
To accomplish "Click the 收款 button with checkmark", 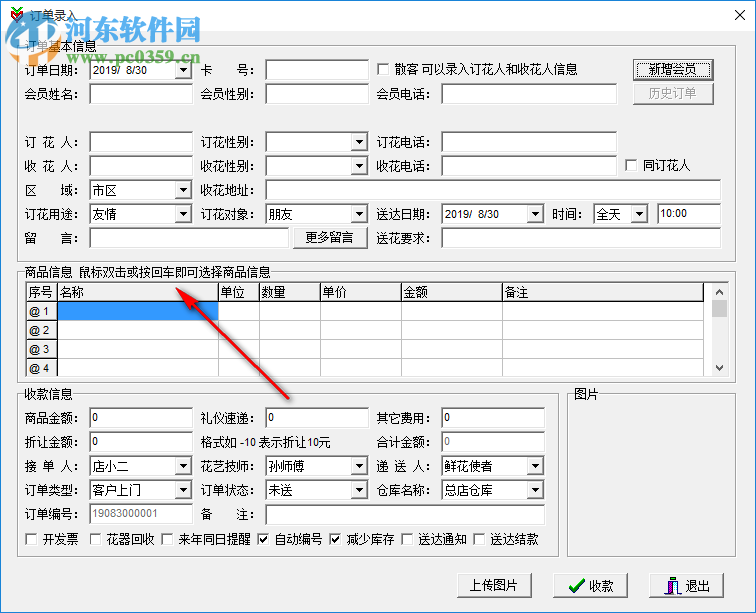I will click(591, 586).
